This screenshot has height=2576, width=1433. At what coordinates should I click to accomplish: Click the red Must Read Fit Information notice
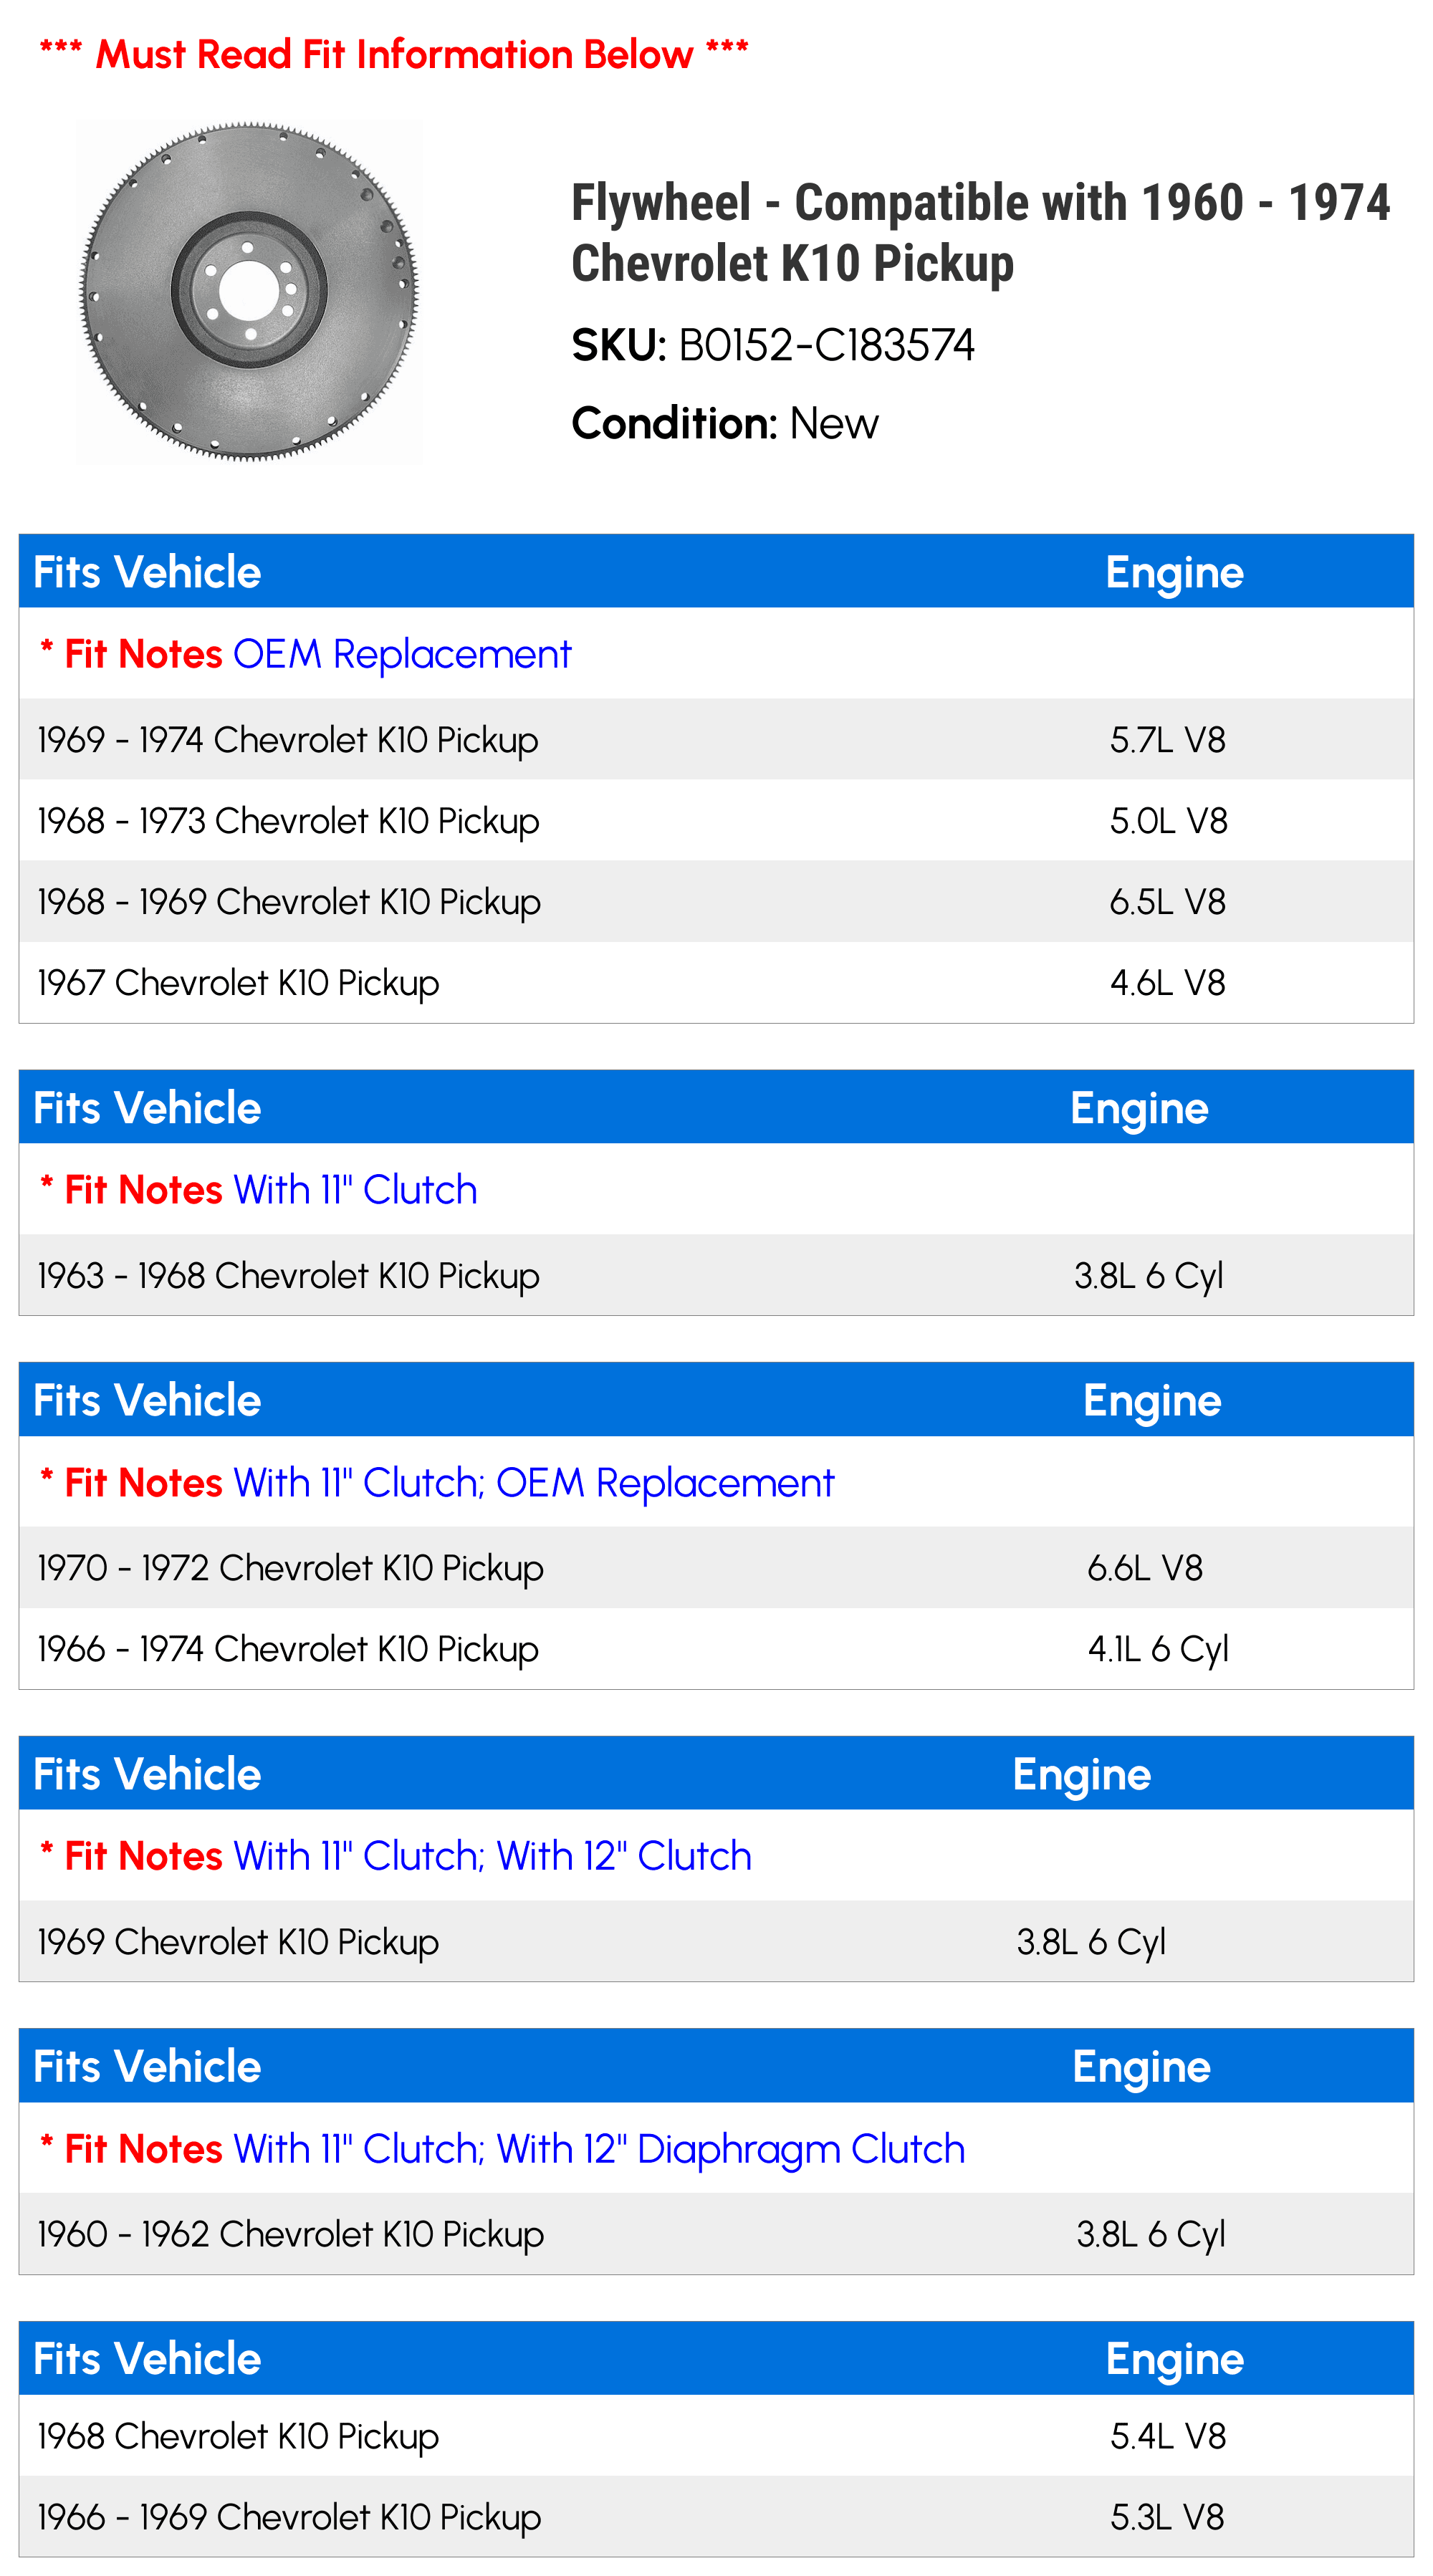point(394,54)
